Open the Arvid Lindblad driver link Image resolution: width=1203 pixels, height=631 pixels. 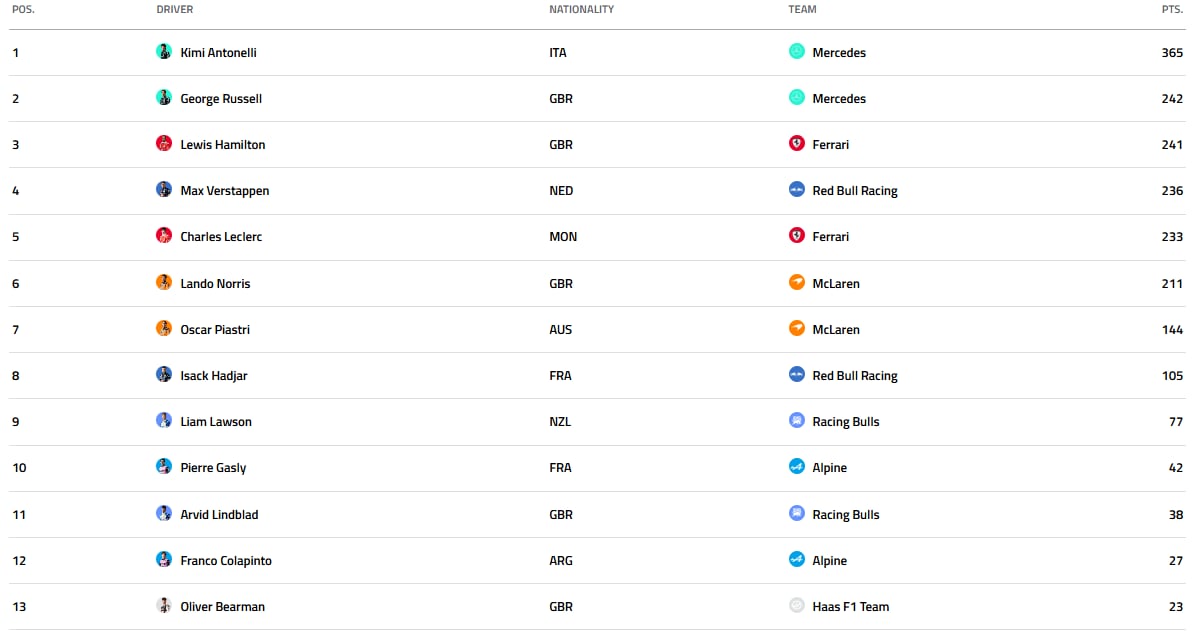coord(219,515)
